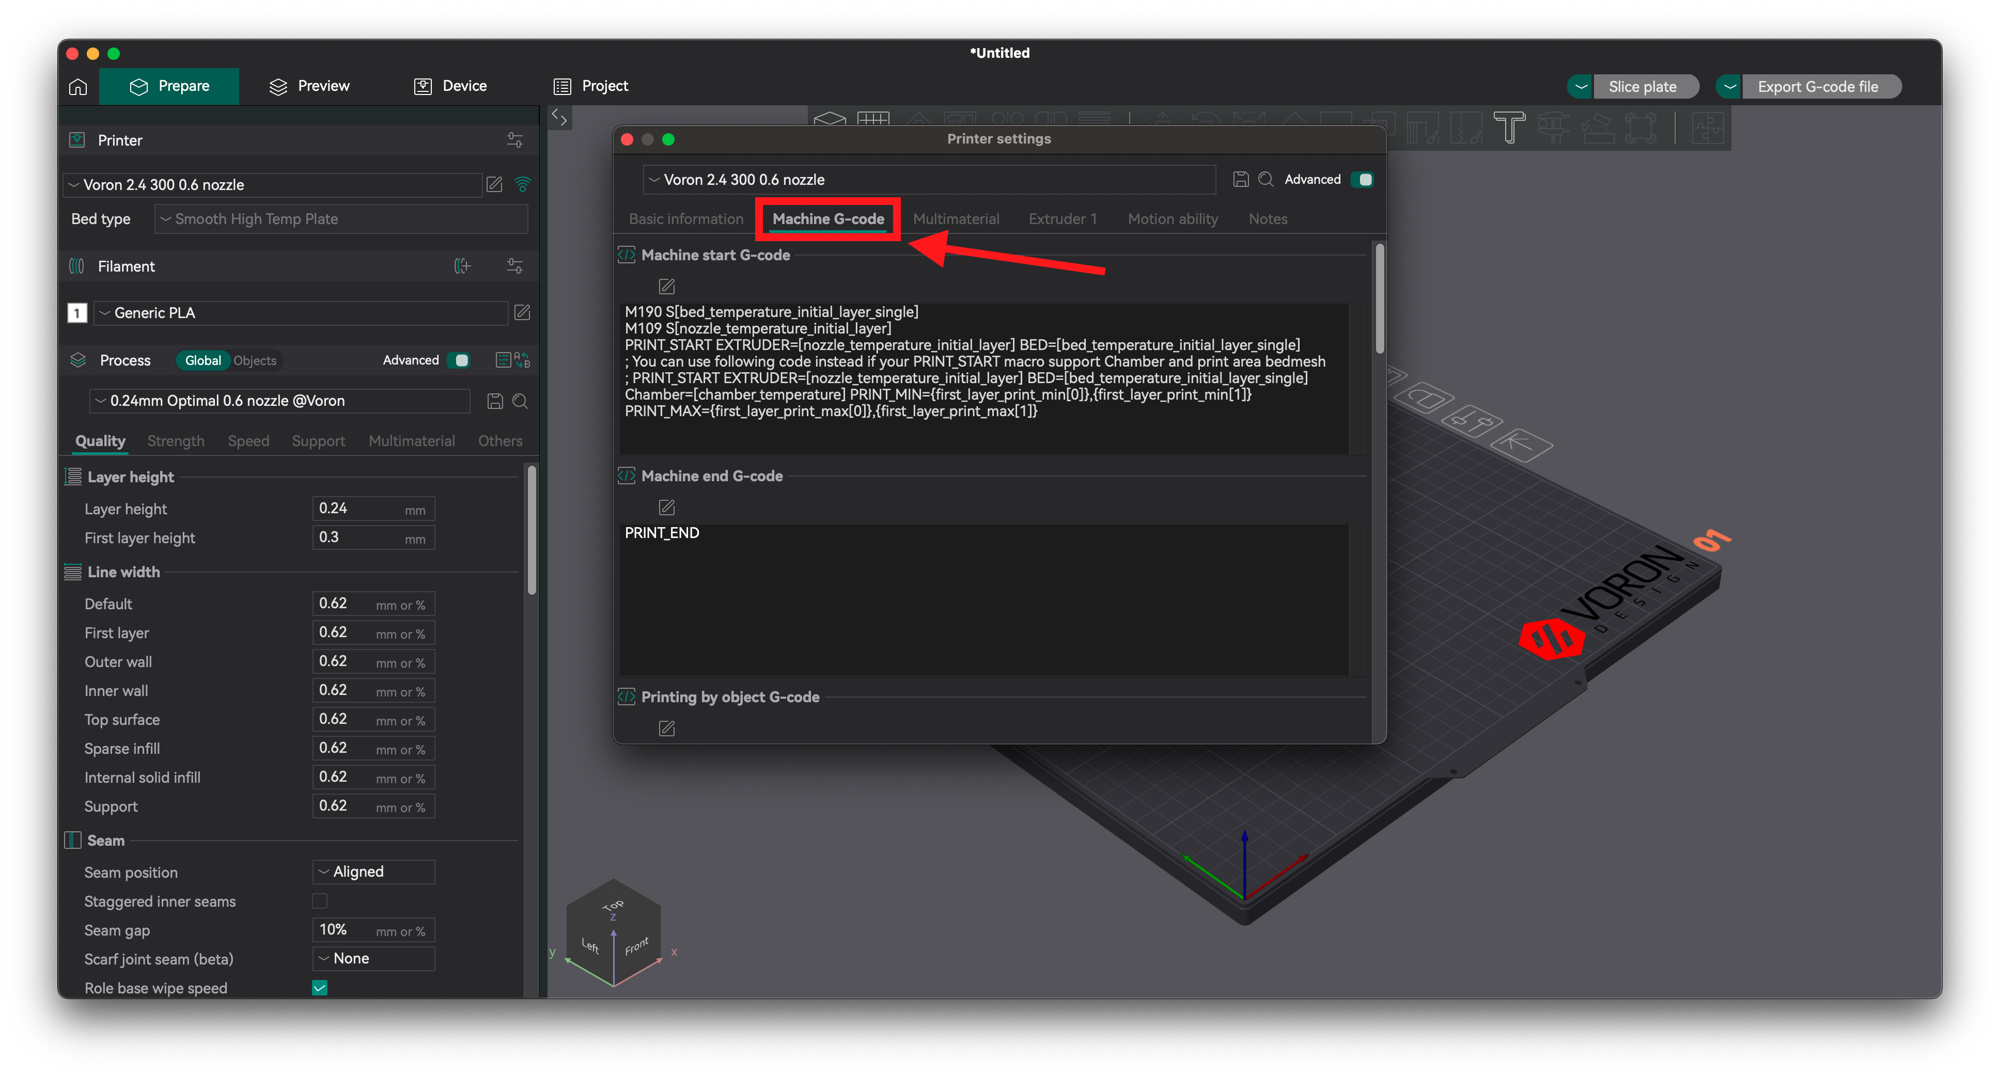Open the Bed type dropdown
Image resolution: width=2000 pixels, height=1075 pixels.
(341, 219)
